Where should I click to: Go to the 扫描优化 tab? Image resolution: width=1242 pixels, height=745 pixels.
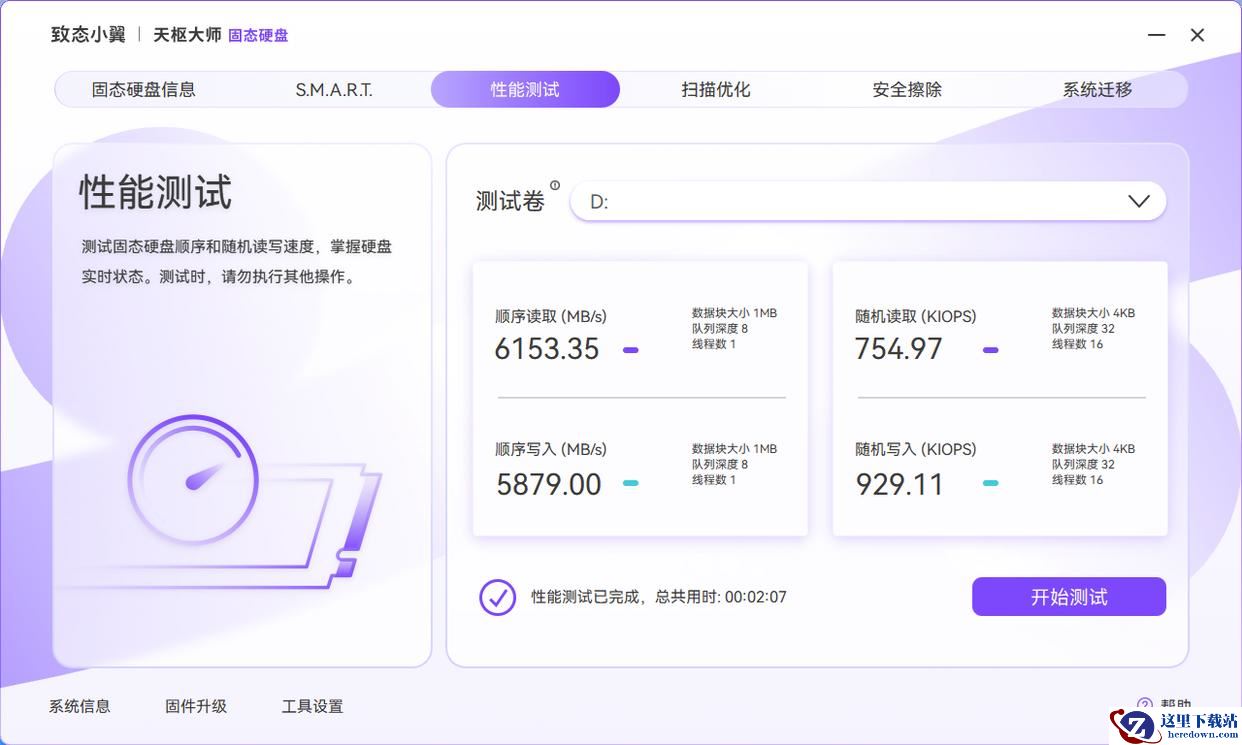click(716, 89)
